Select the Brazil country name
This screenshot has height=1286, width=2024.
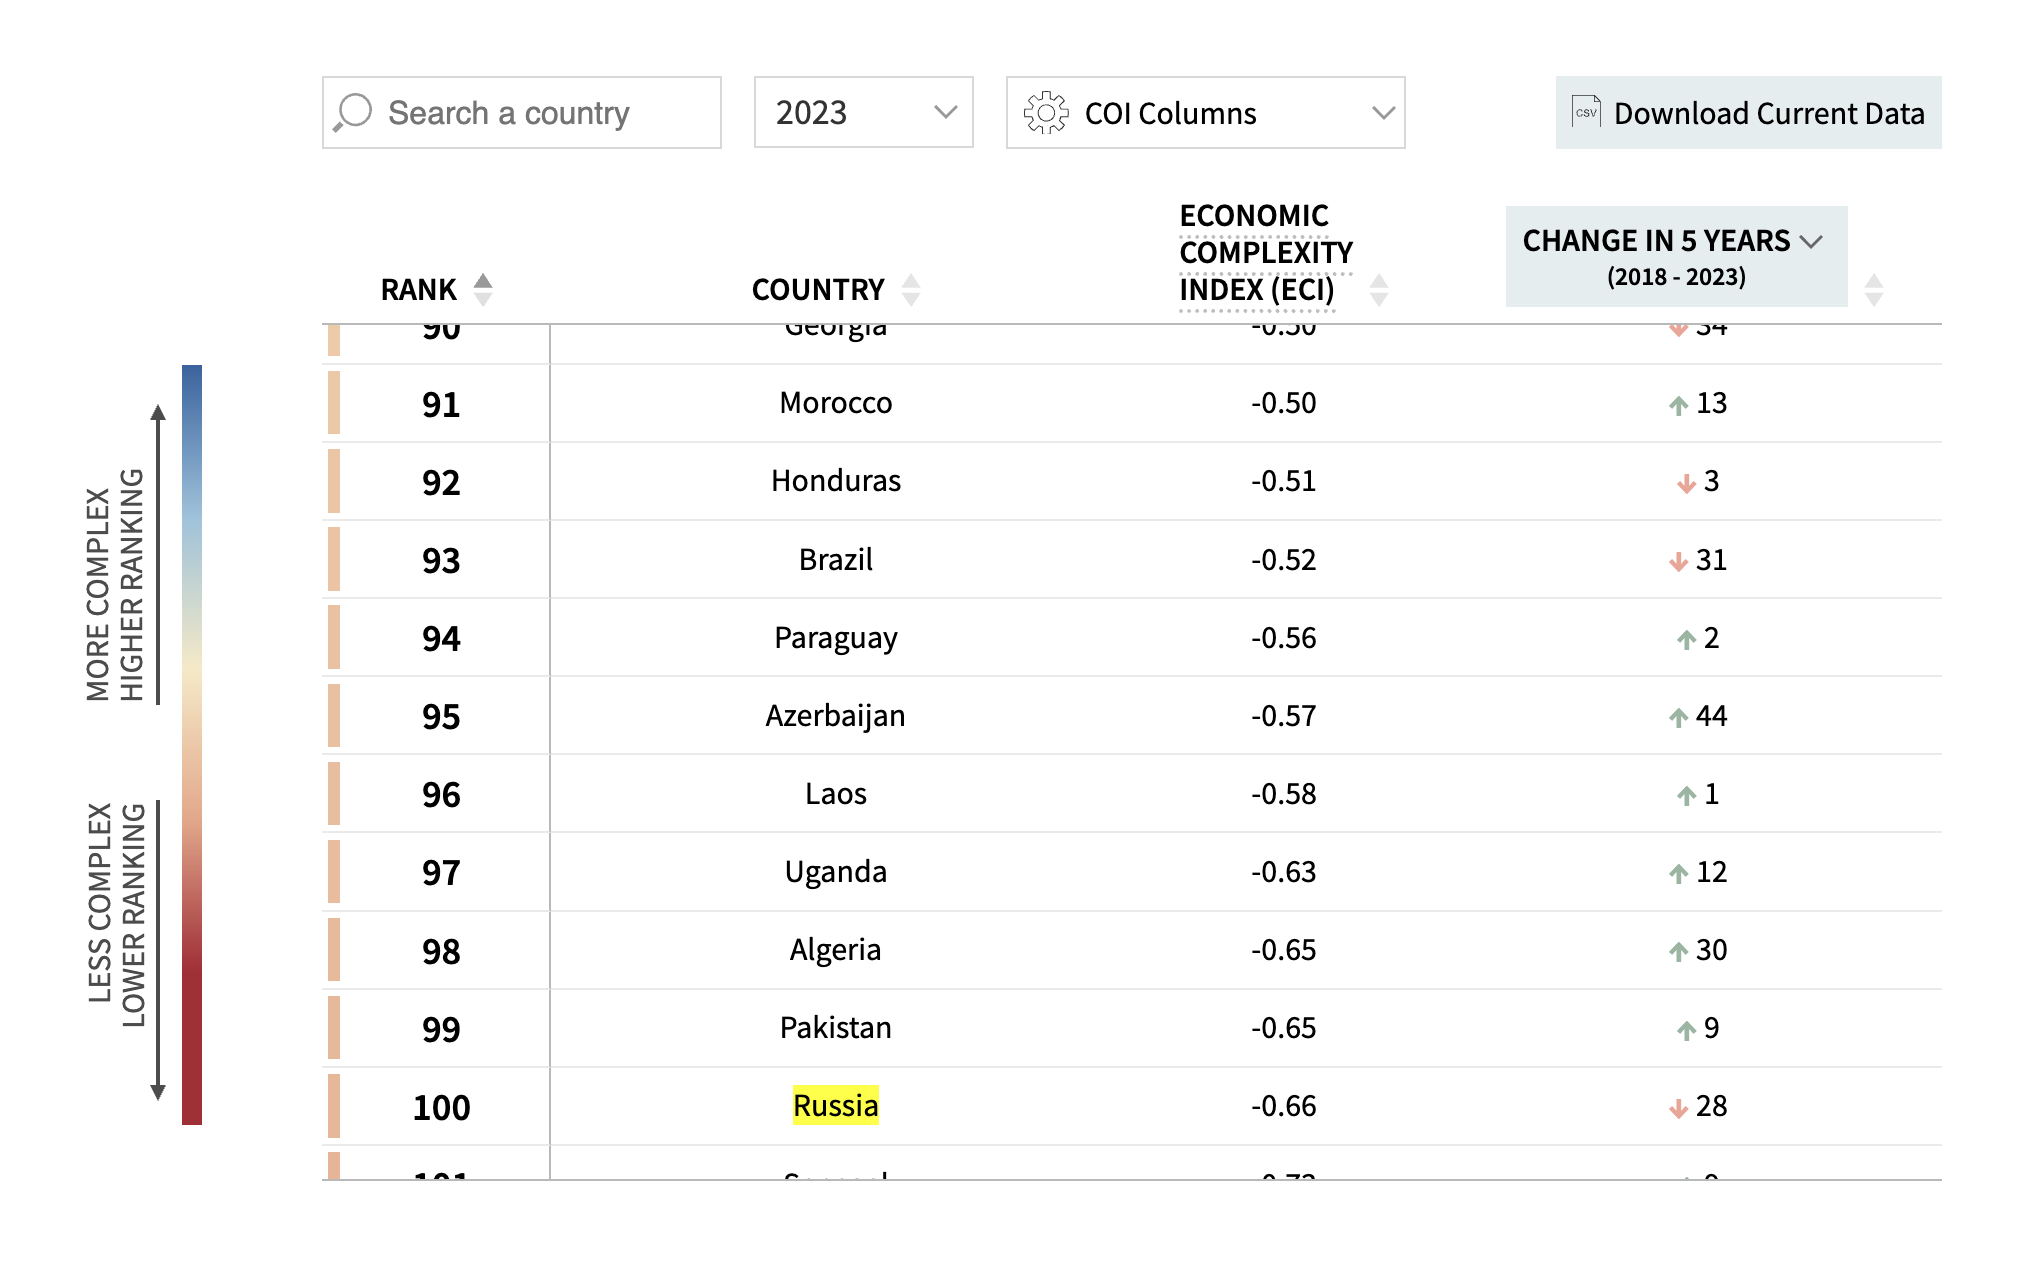point(836,559)
